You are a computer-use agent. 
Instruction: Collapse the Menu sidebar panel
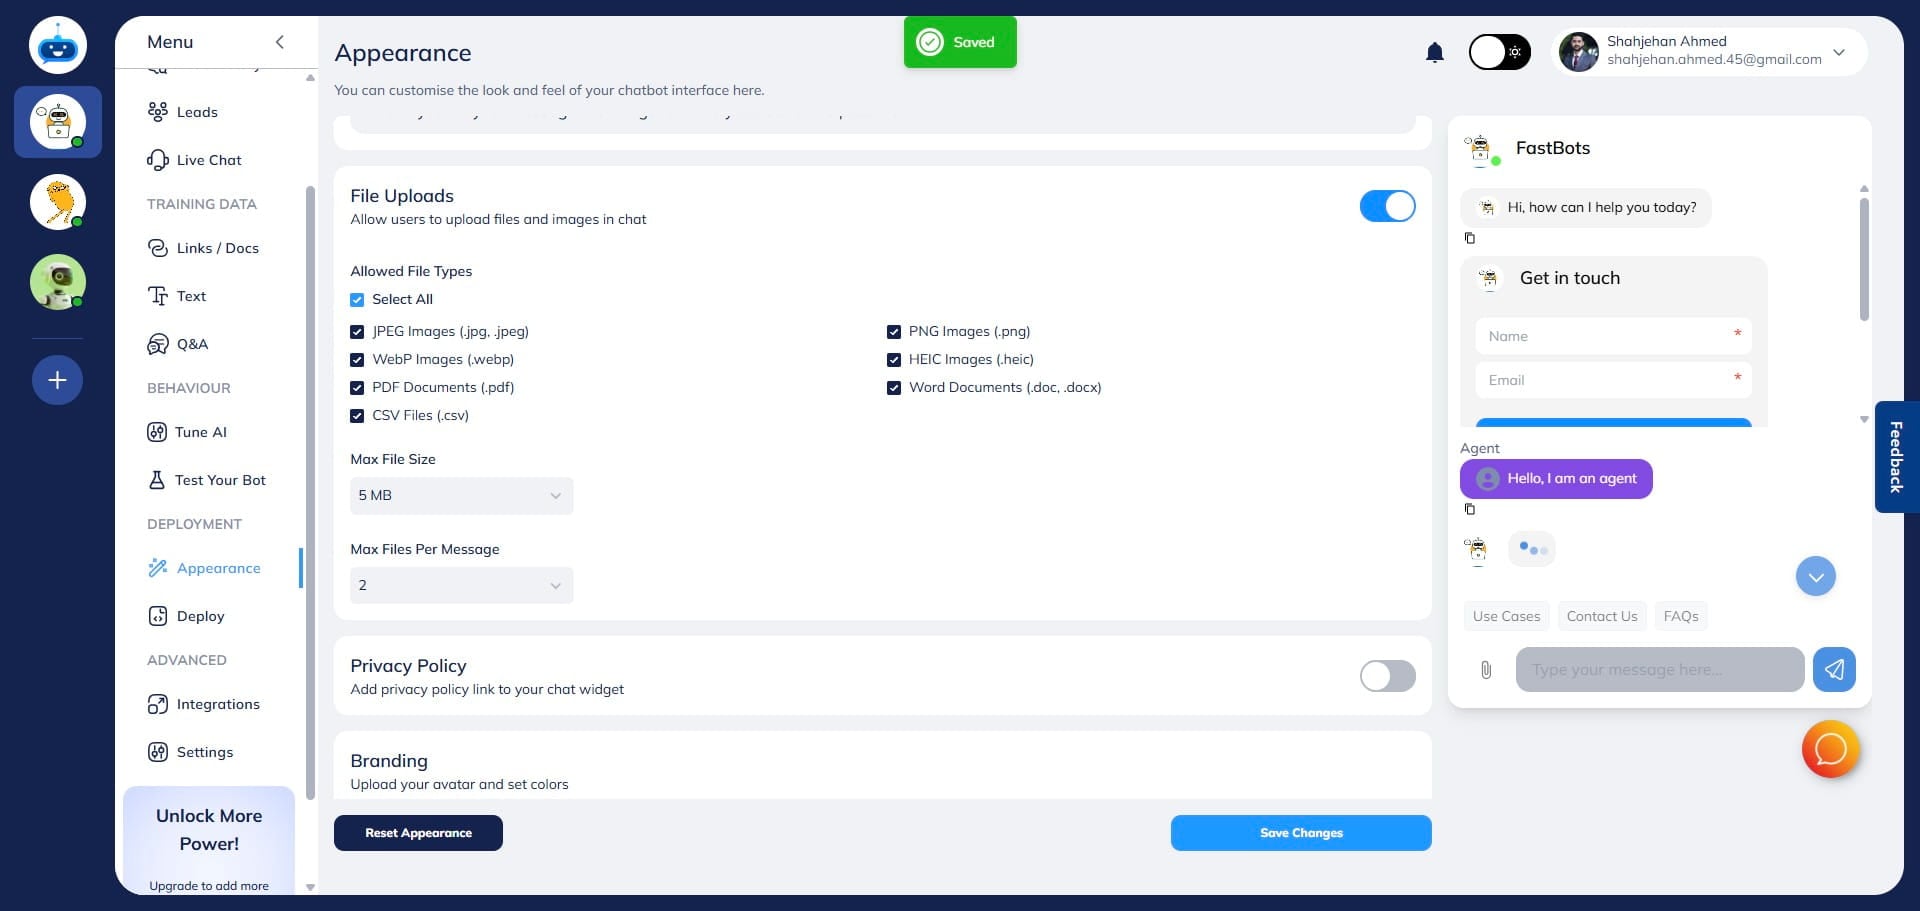(280, 42)
